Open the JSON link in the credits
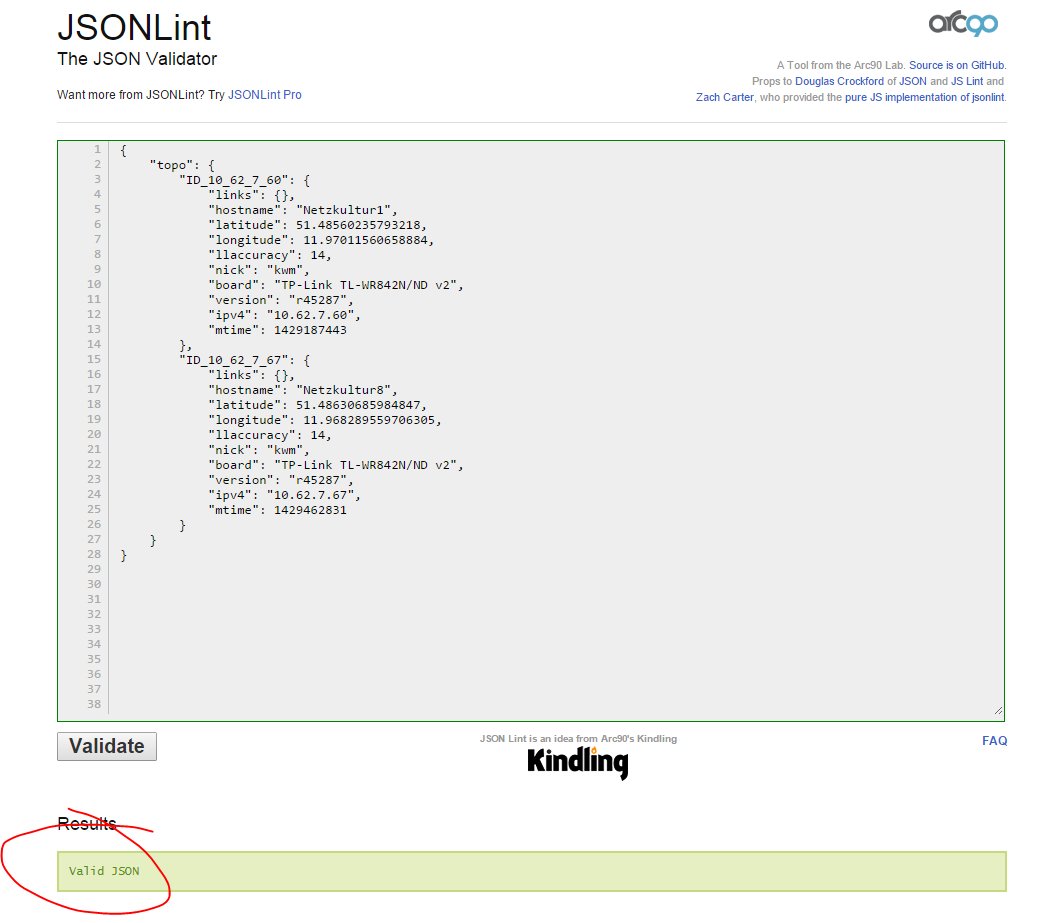The image size is (1052, 923). pyautogui.click(x=912, y=81)
